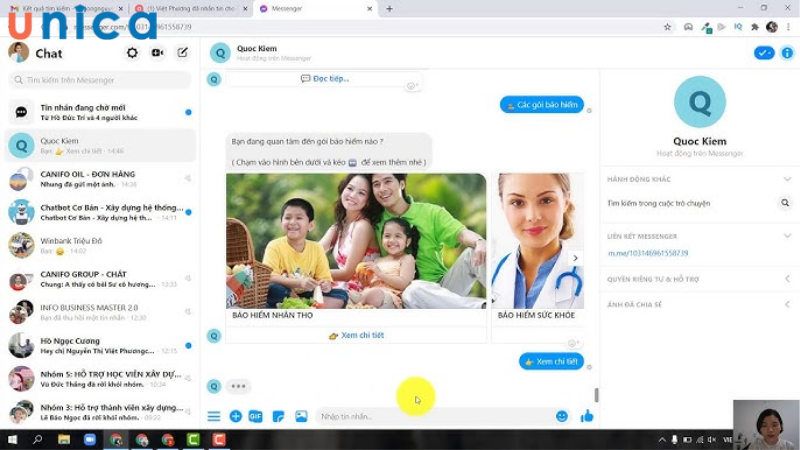The height and width of the screenshot is (450, 800).
Task: Click Tìm kiếm trong cuộc trò chuyện
Action: pyautogui.click(x=659, y=203)
